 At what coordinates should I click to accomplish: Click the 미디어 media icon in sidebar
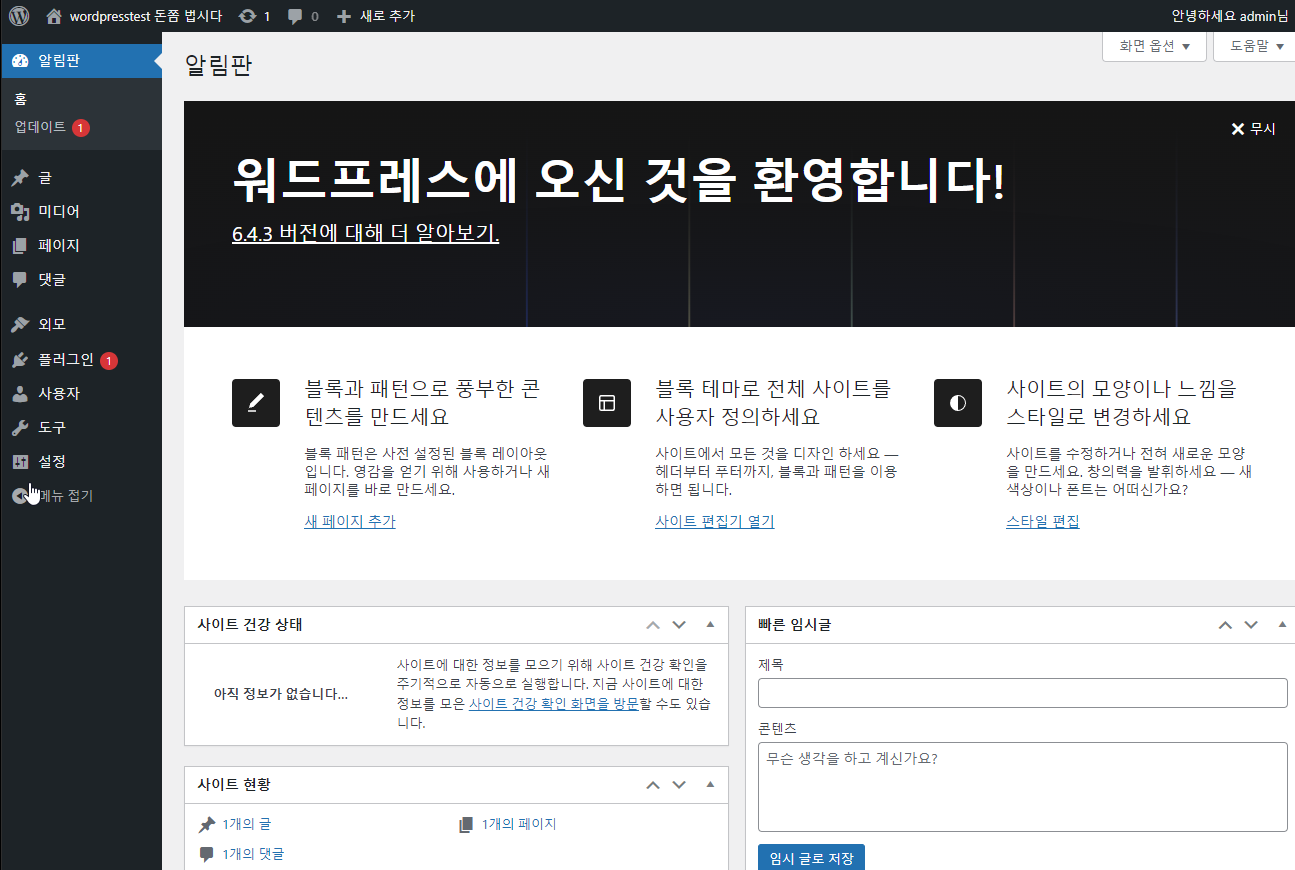point(19,212)
